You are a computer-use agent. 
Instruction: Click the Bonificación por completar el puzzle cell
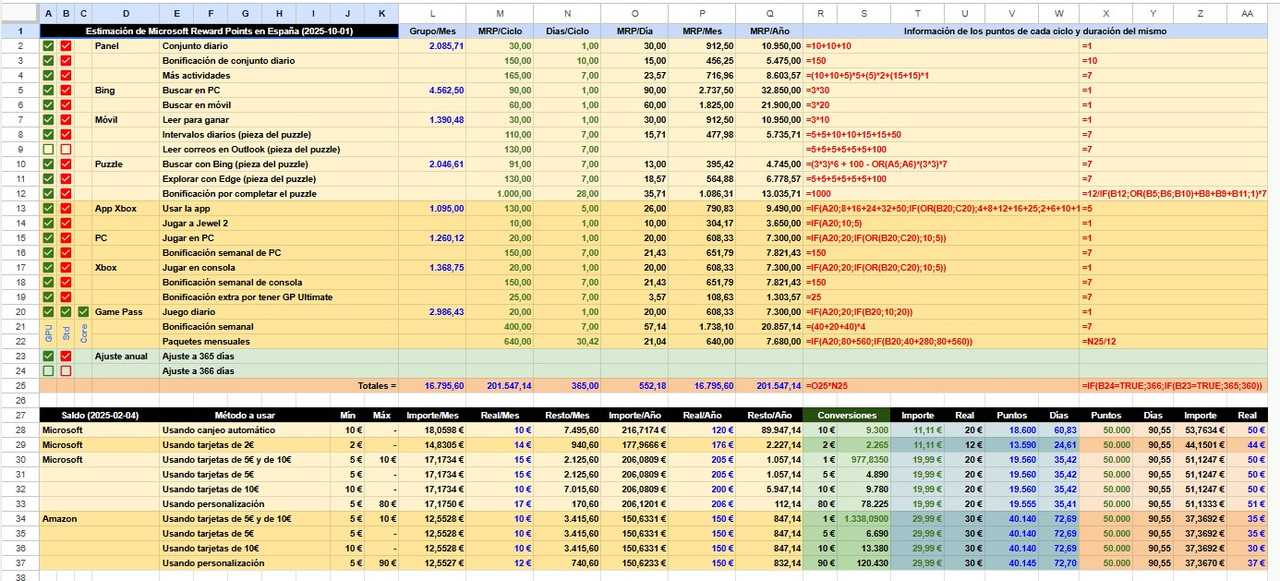click(x=279, y=193)
